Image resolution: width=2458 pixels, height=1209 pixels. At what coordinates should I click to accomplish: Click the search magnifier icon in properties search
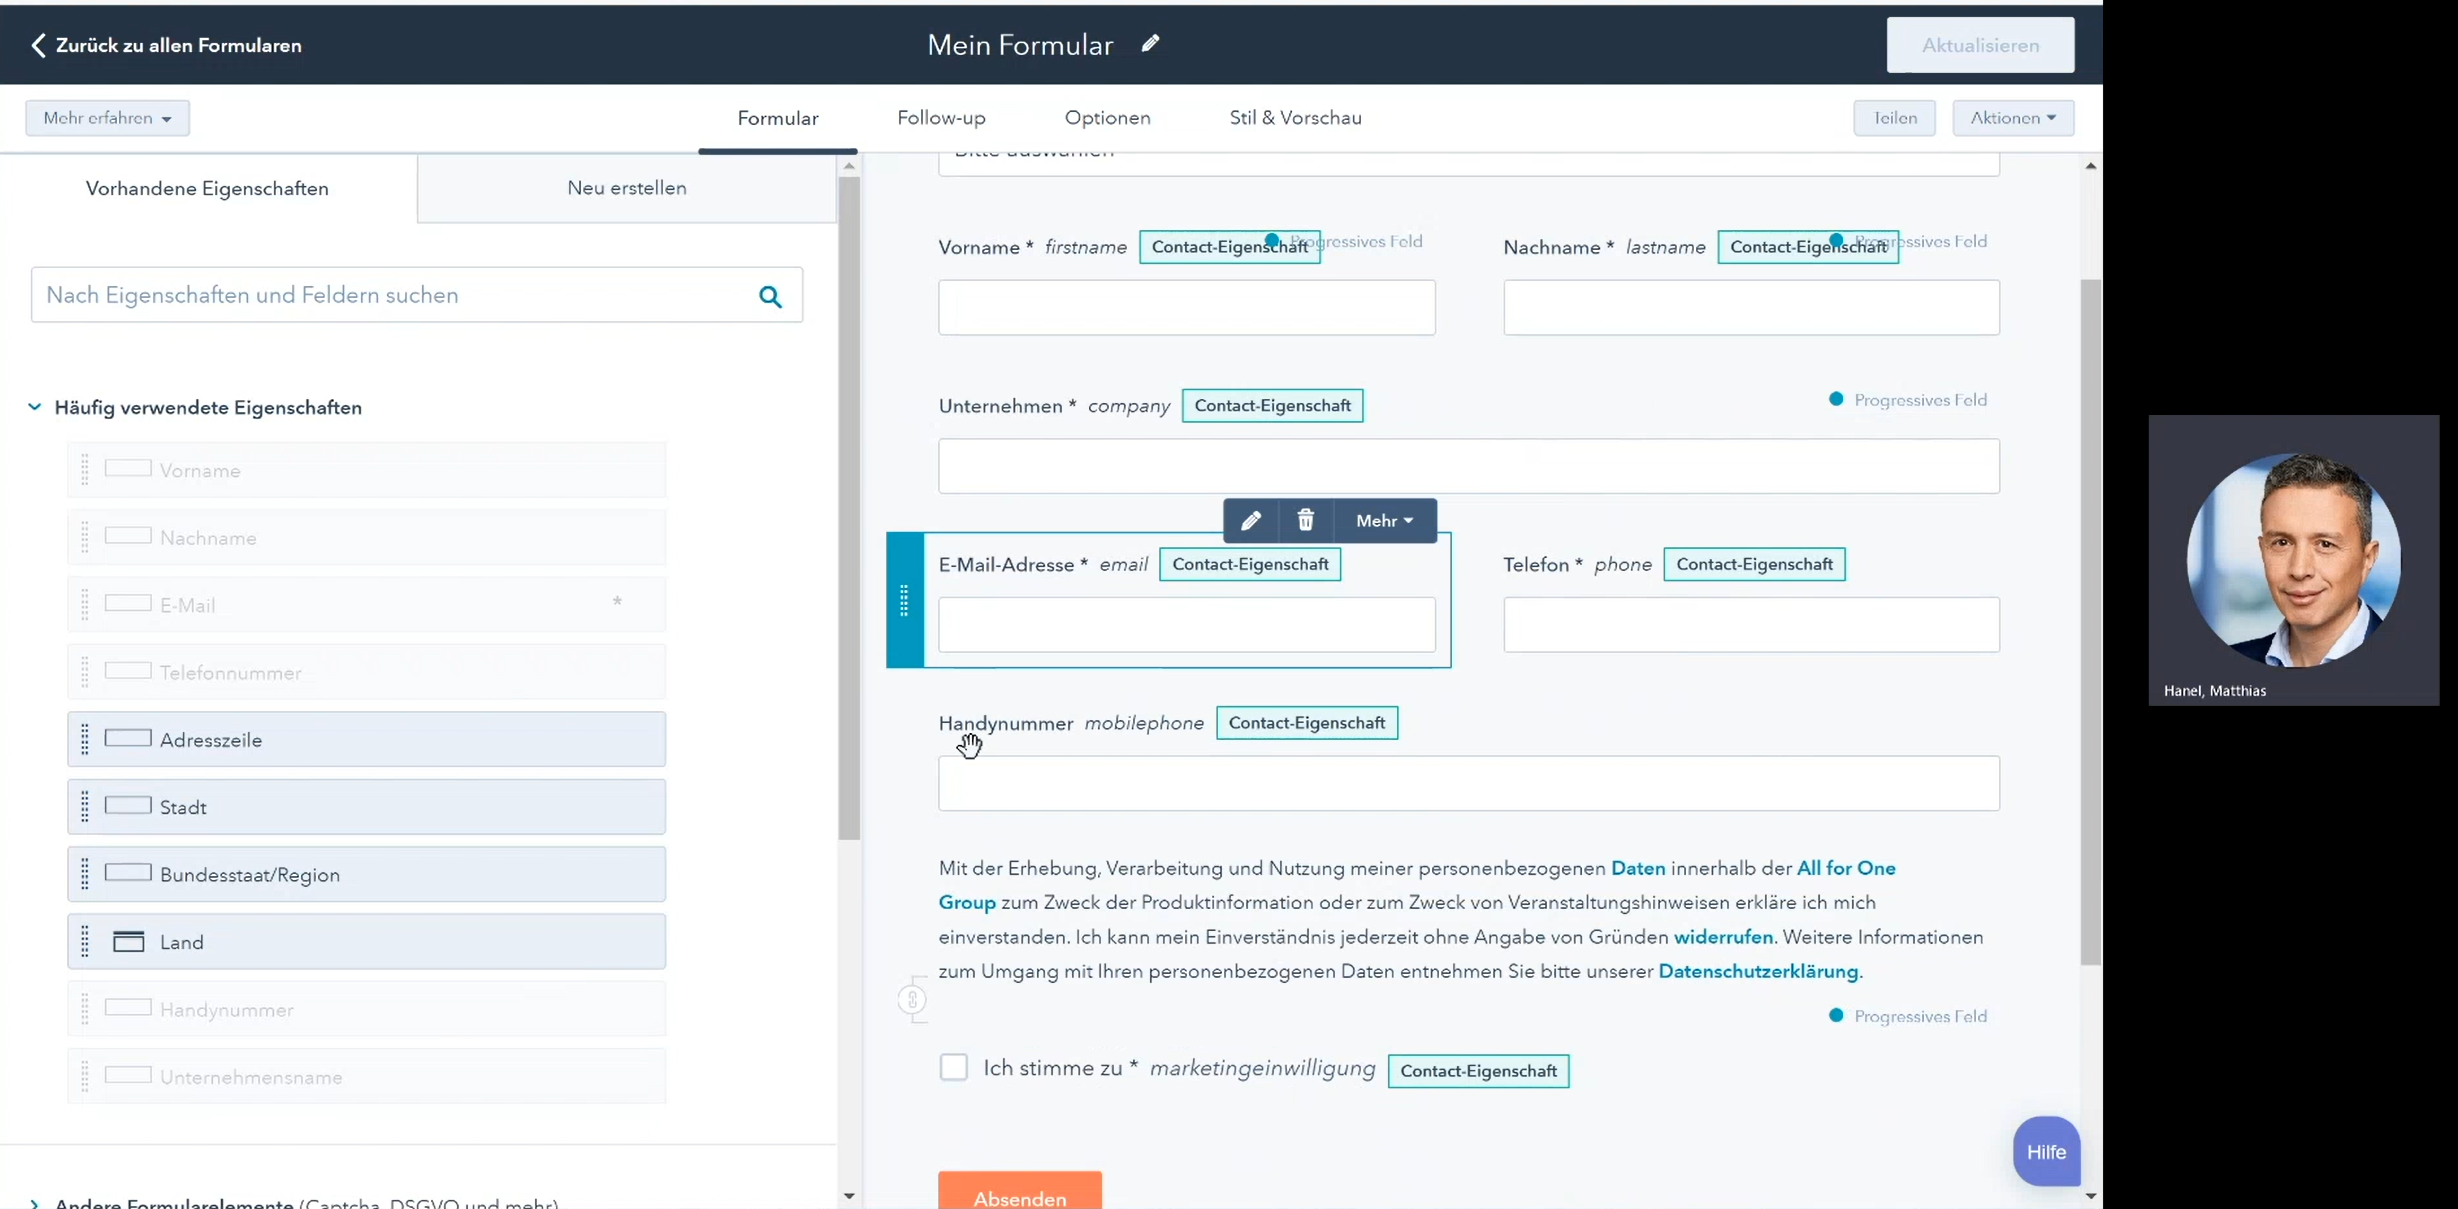(770, 296)
